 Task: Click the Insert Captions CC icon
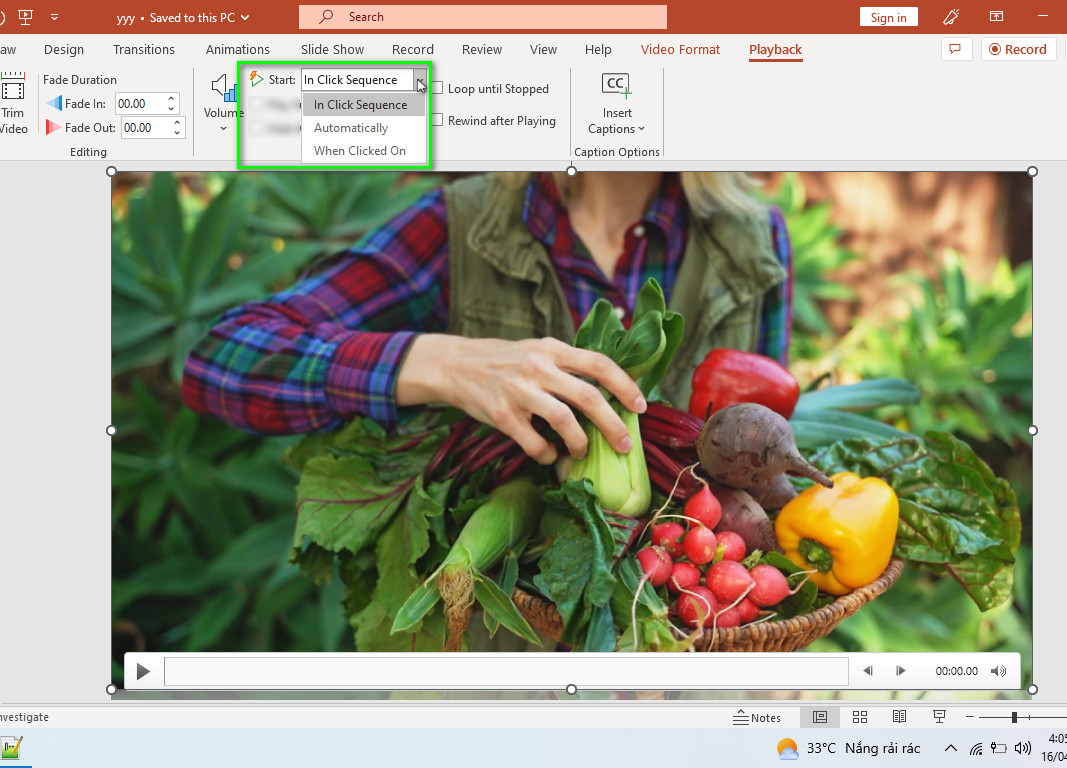(617, 85)
